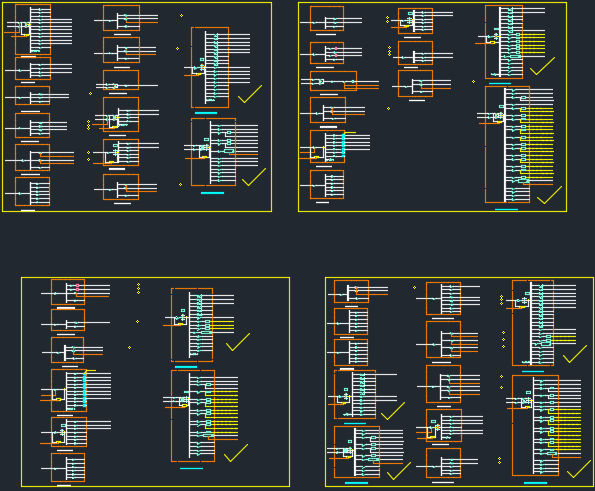Select lower checkmark in the upper-left sheet
This screenshot has width=595, height=491.
coord(254,177)
